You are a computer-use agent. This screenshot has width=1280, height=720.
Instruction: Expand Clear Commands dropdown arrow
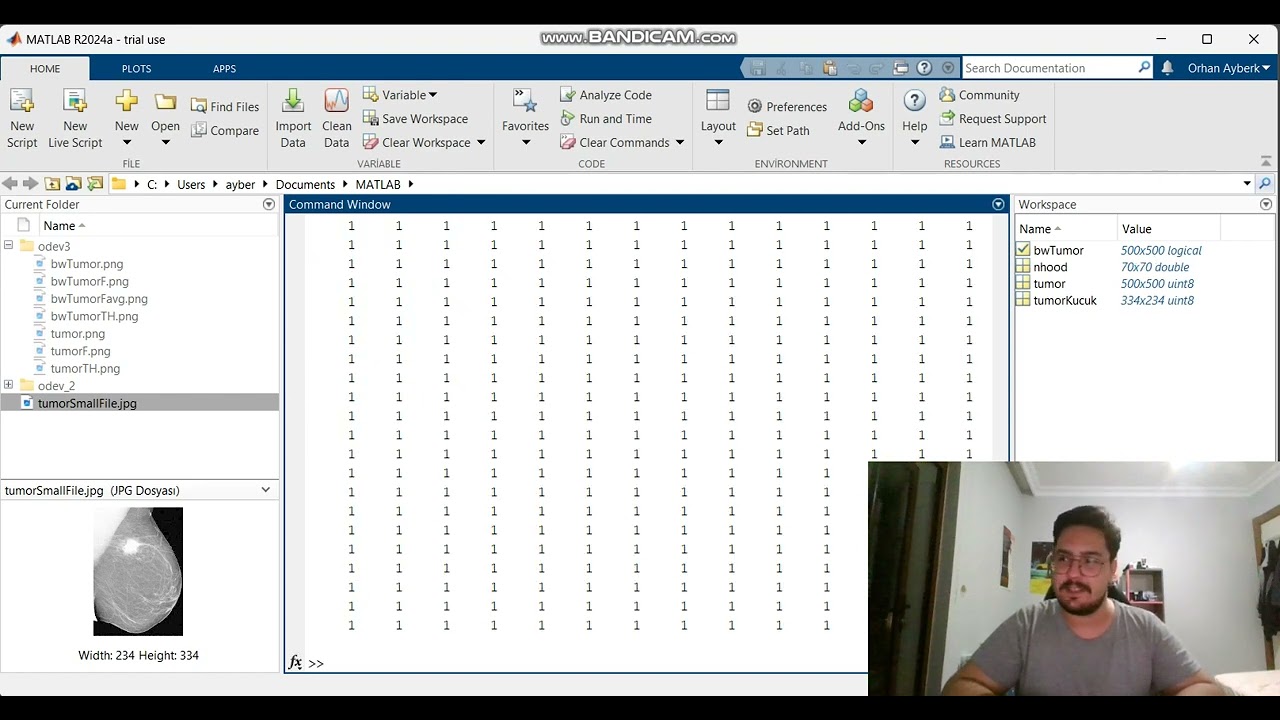click(680, 143)
